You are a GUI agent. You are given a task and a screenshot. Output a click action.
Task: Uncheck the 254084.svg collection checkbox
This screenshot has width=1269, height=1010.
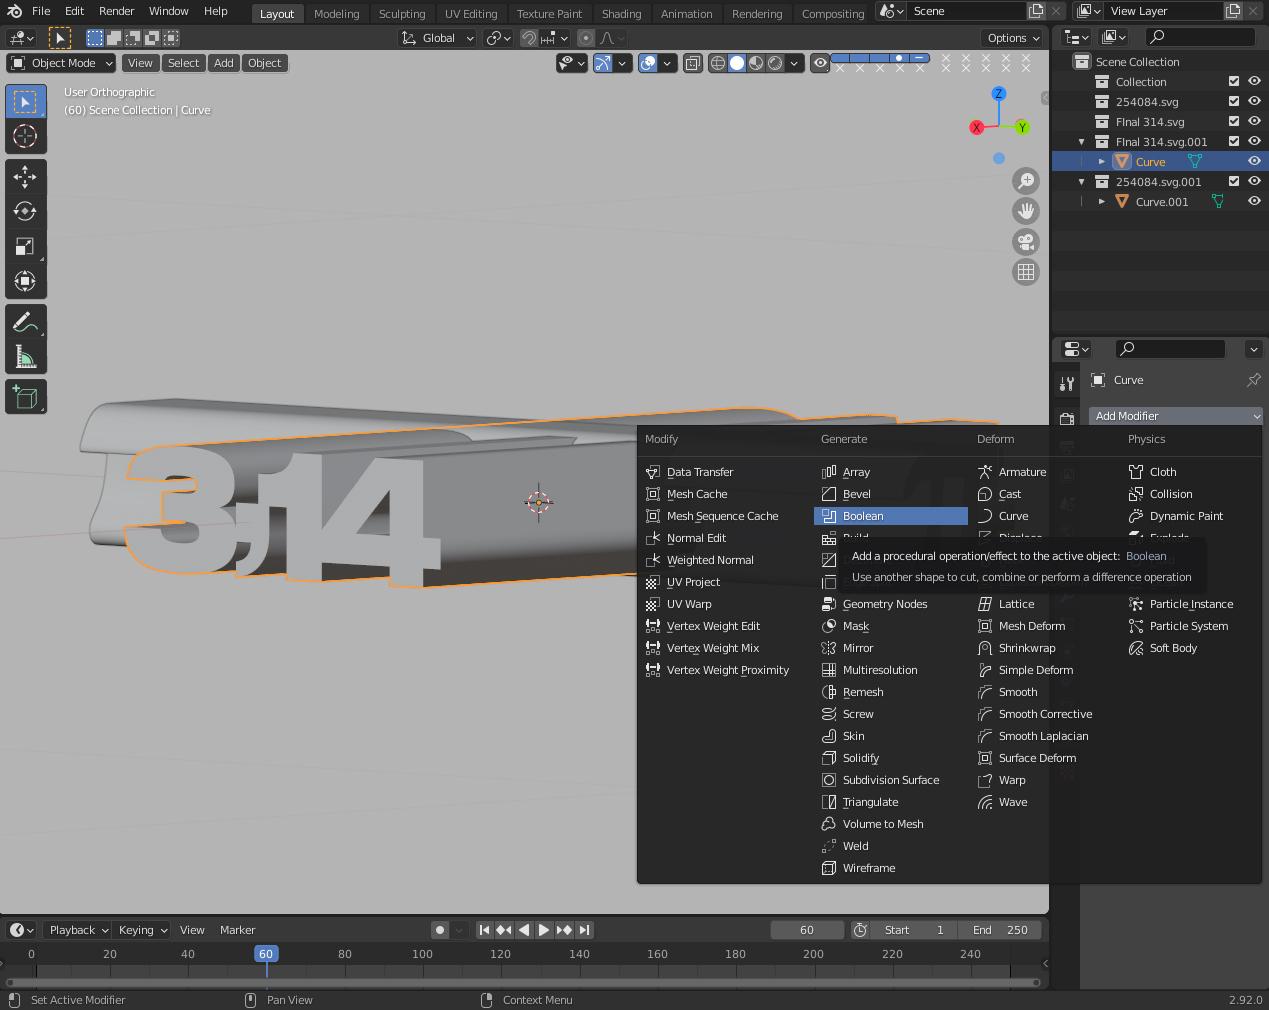tap(1234, 102)
